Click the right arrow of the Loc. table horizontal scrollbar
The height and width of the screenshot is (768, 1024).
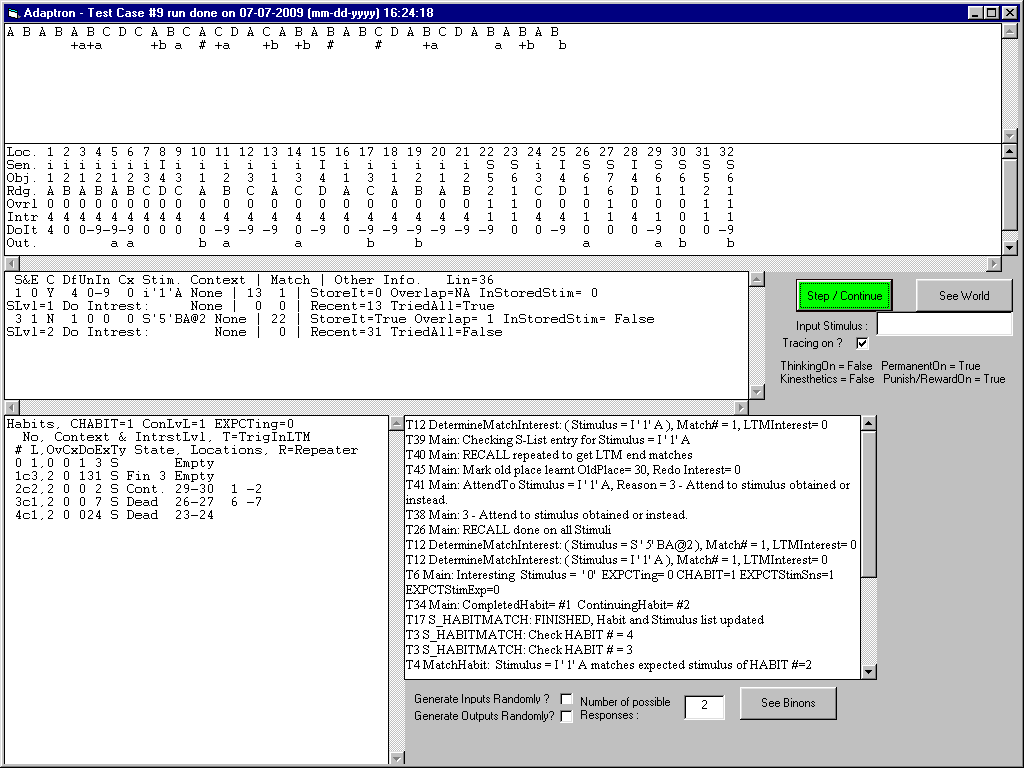pyautogui.click(x=994, y=264)
